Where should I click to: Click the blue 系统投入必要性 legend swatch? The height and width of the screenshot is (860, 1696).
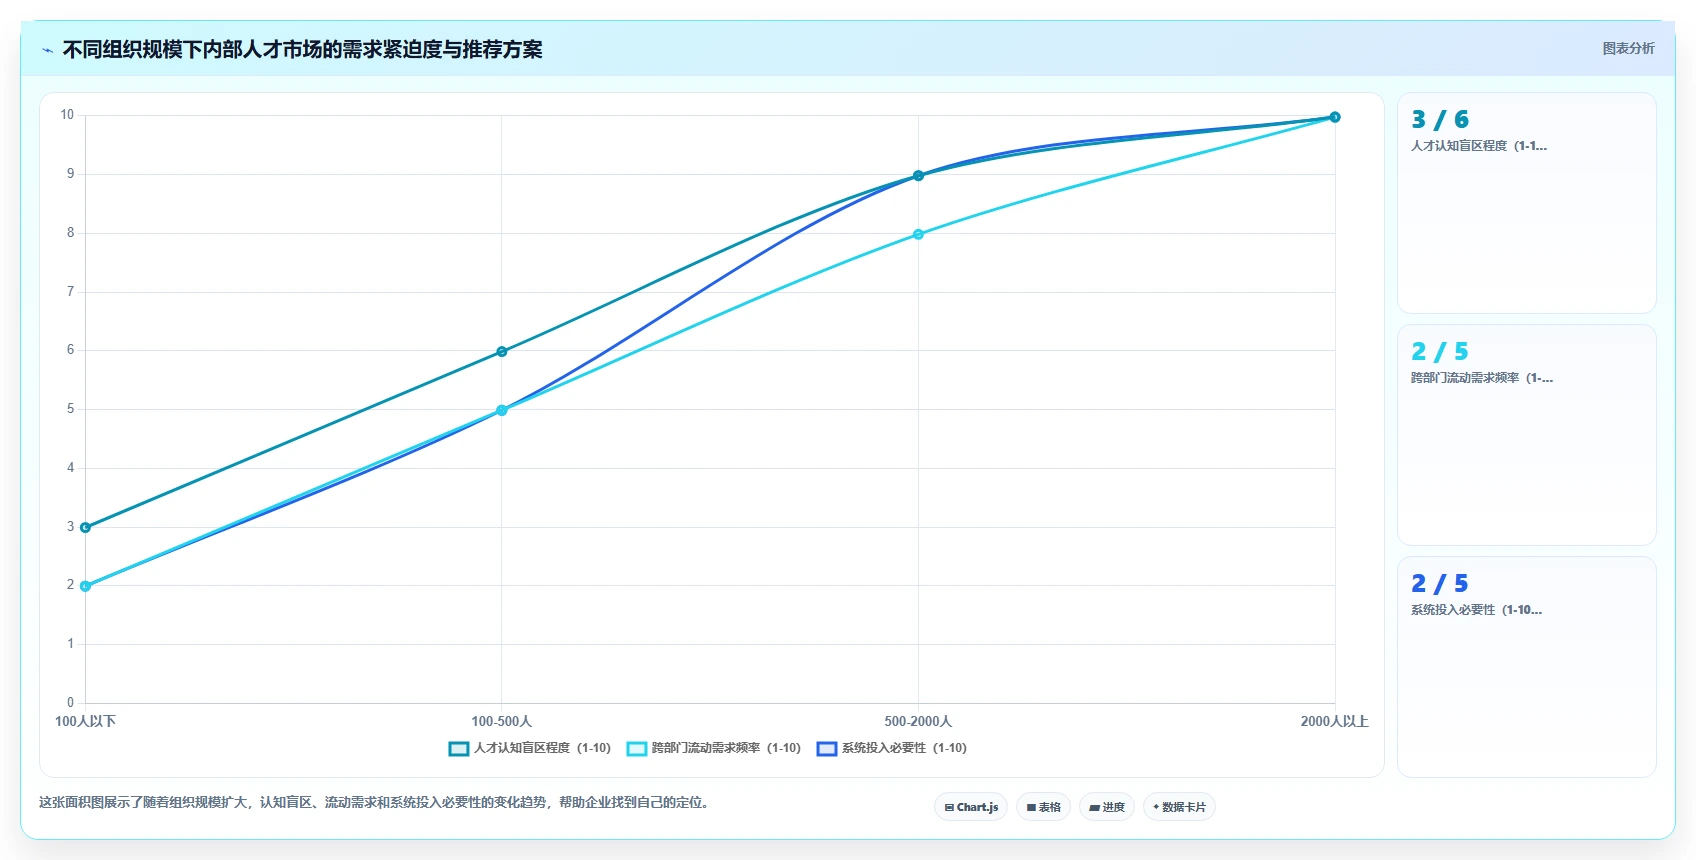827,748
